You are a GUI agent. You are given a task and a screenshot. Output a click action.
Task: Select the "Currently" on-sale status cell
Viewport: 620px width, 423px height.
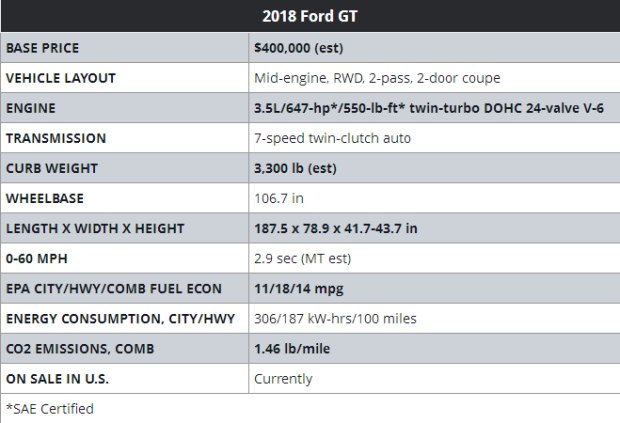tap(283, 379)
